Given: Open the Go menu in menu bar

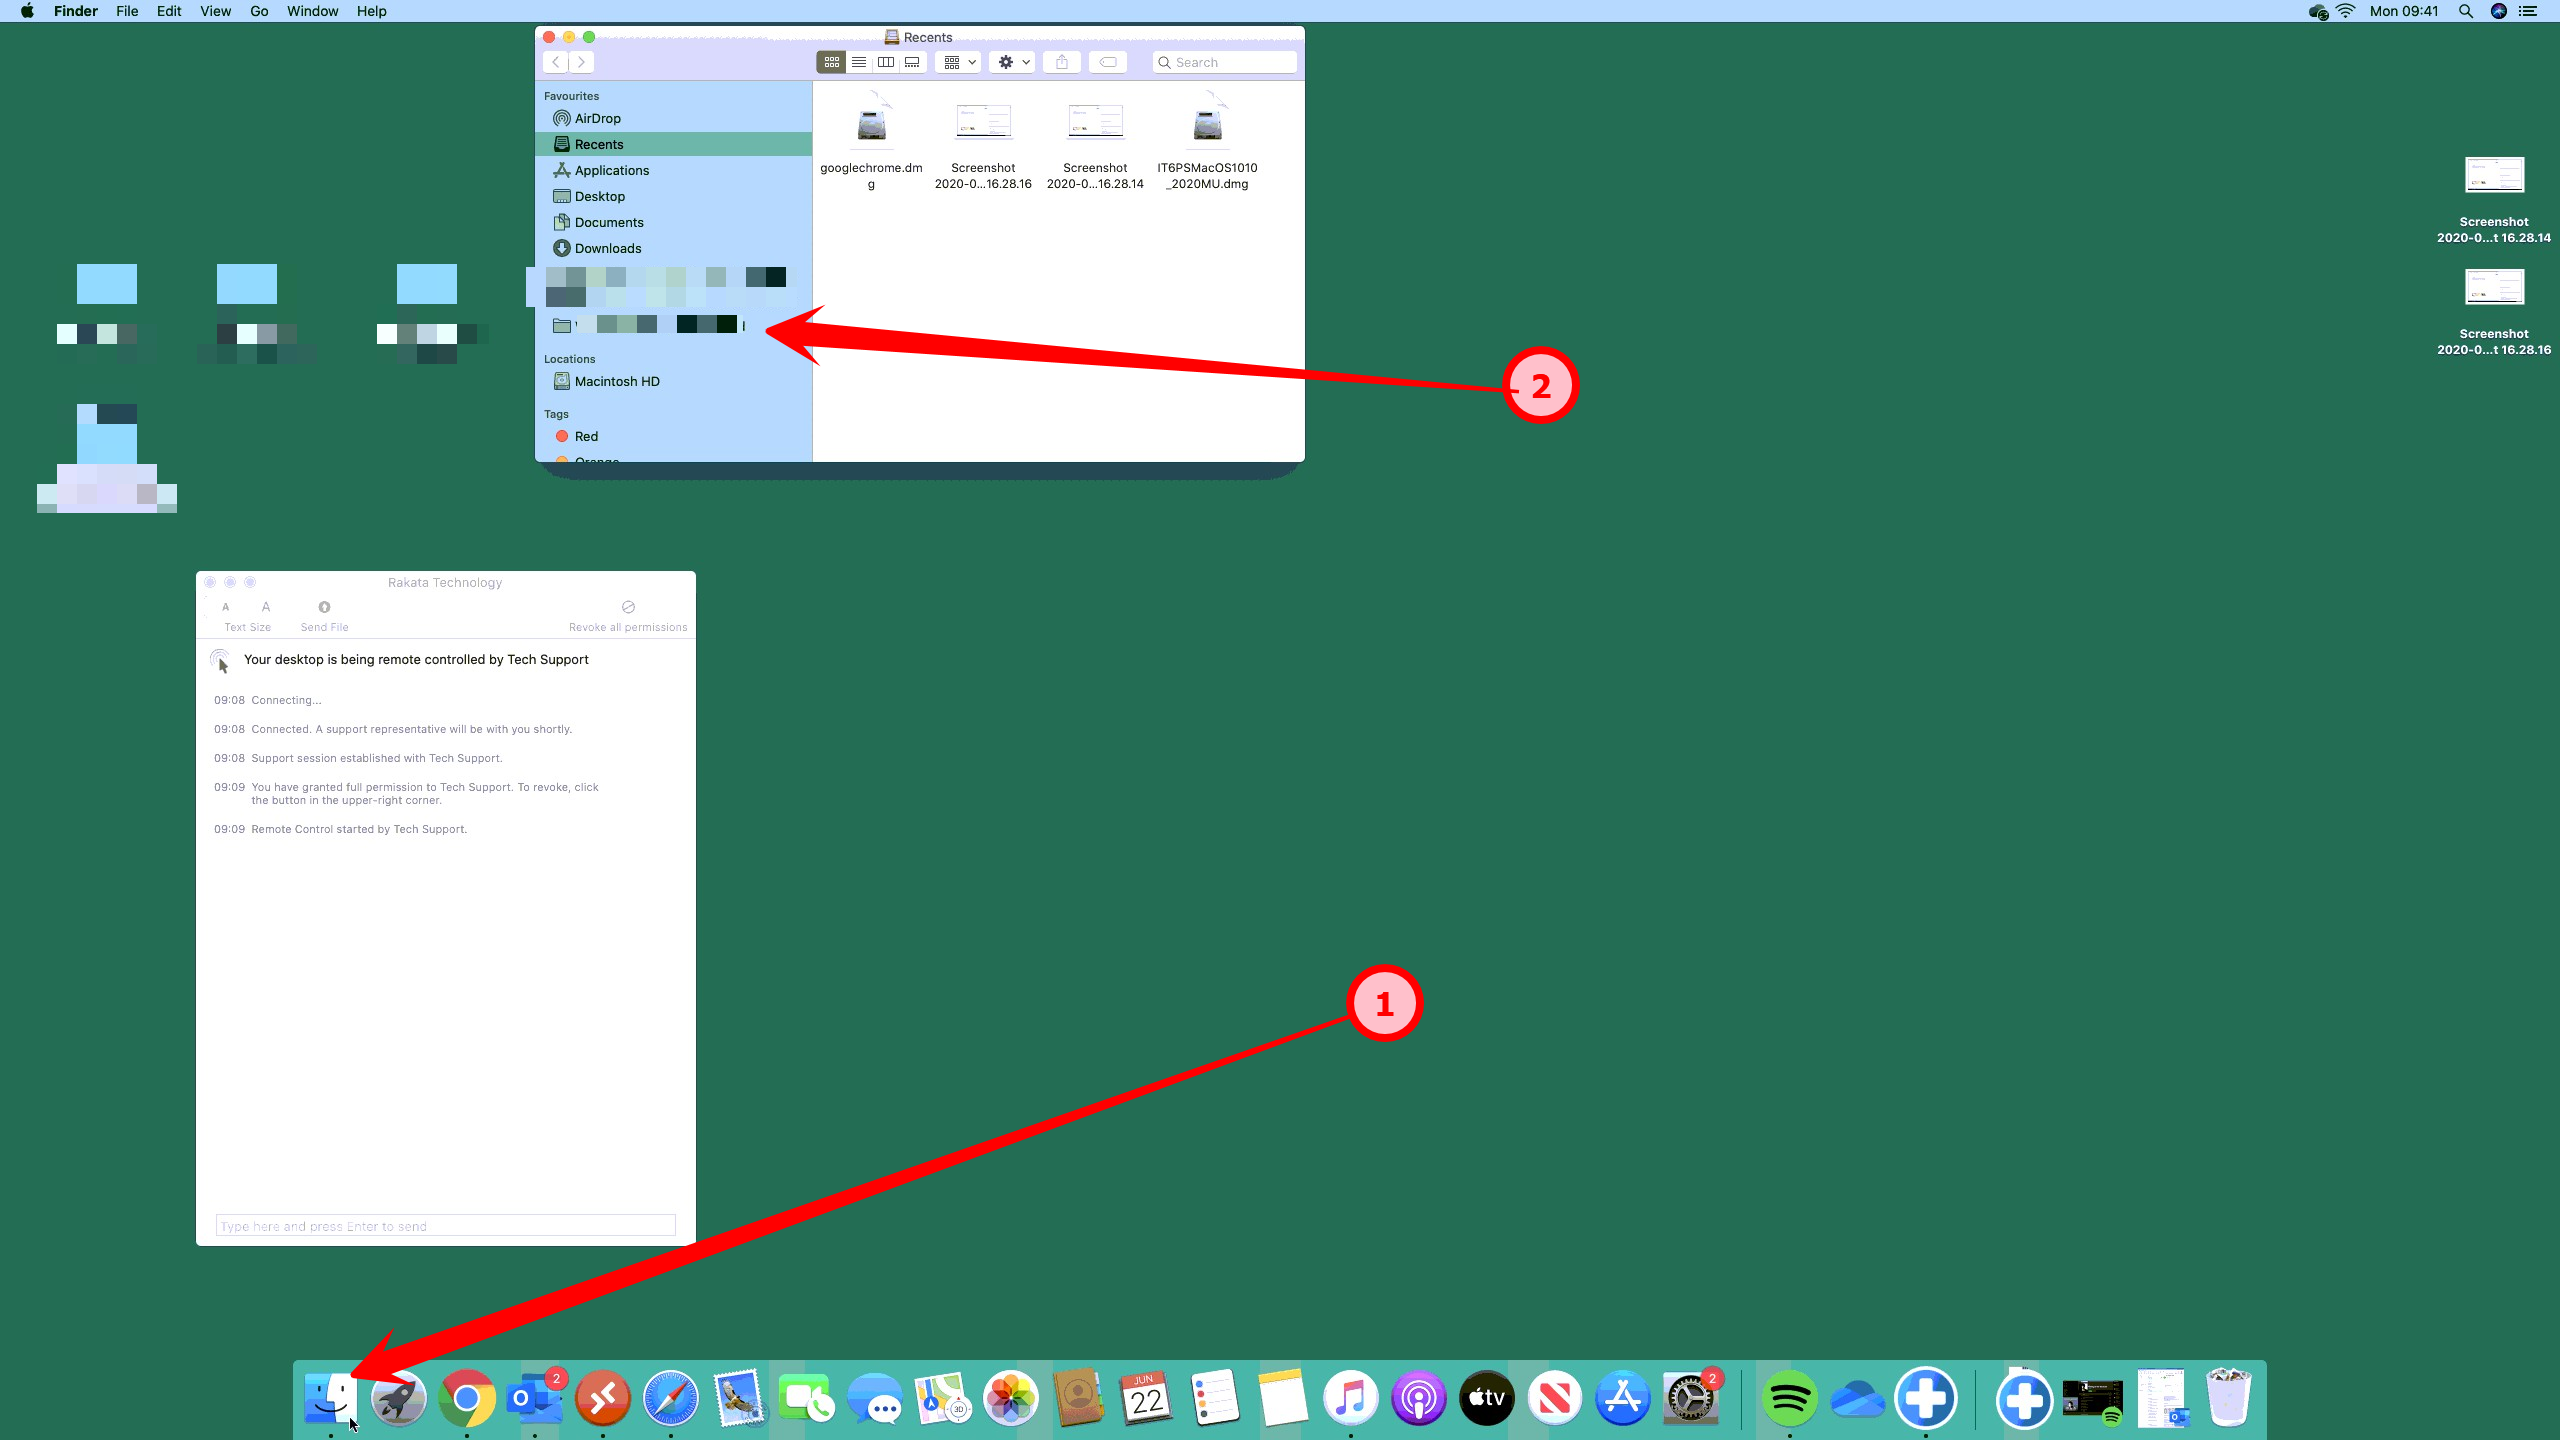Looking at the screenshot, I should [x=259, y=11].
